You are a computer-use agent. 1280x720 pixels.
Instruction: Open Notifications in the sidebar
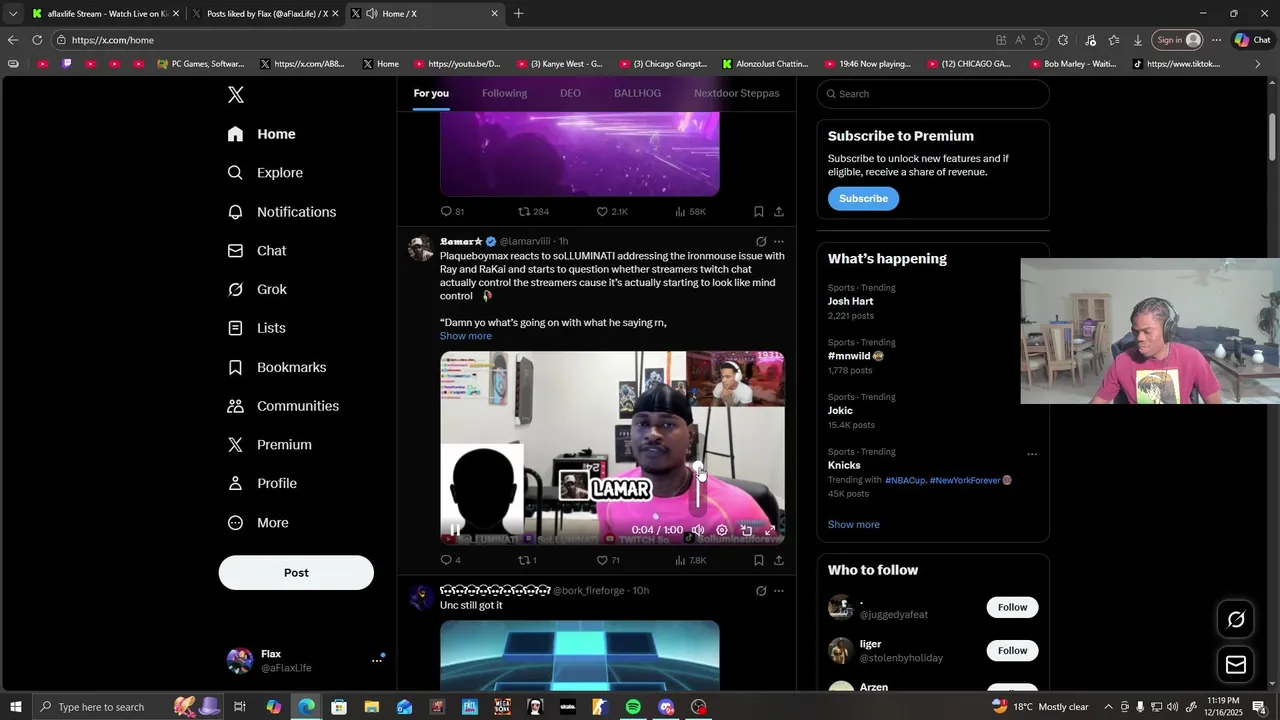tap(281, 212)
